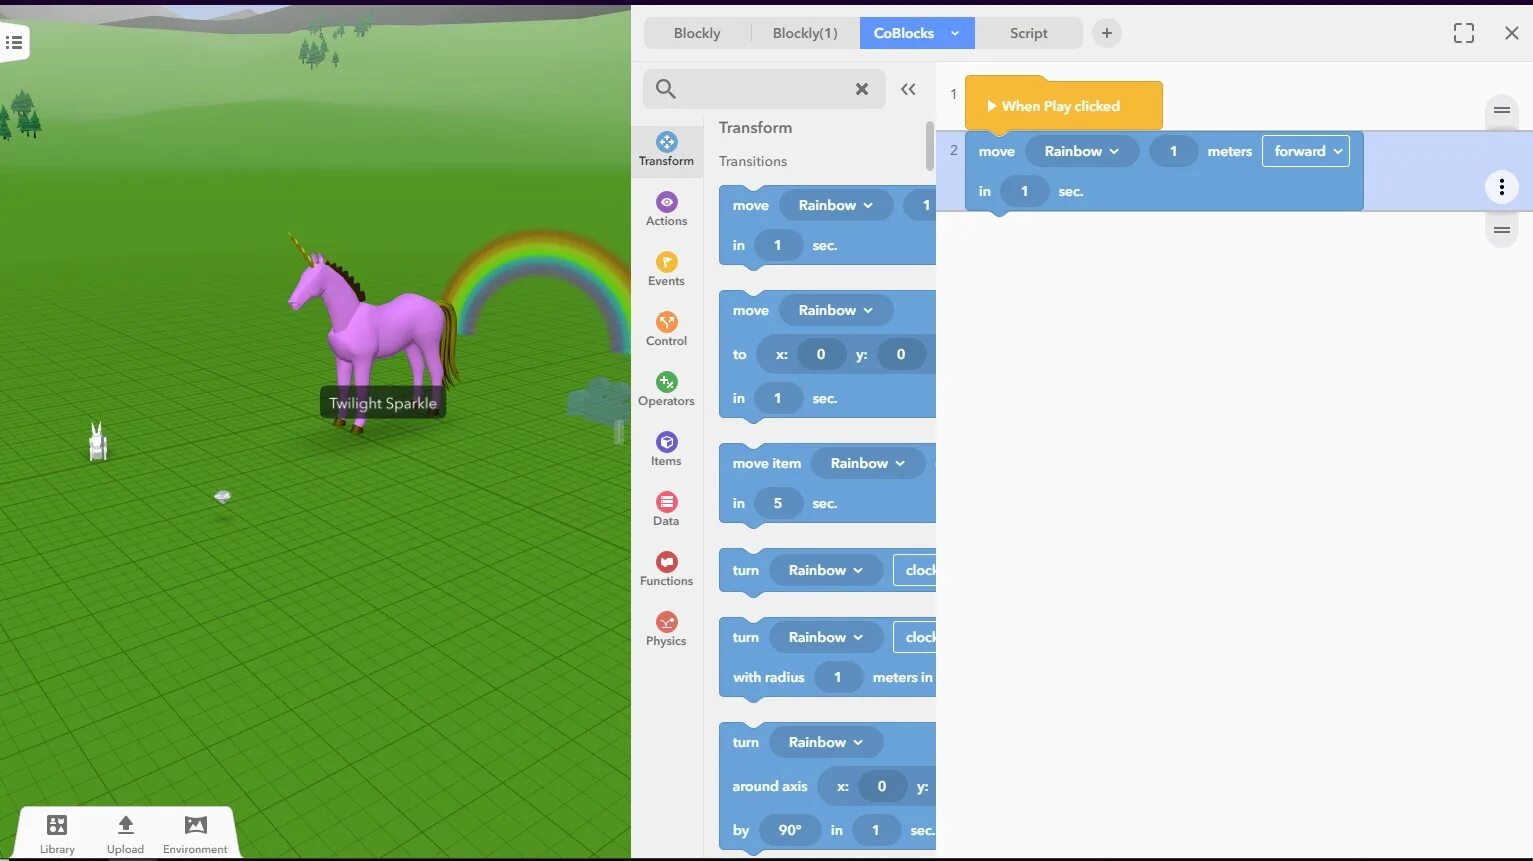Screen dimensions: 1533x861
Task: Click the clockwise dropdown in first turn block
Action: tap(915, 570)
